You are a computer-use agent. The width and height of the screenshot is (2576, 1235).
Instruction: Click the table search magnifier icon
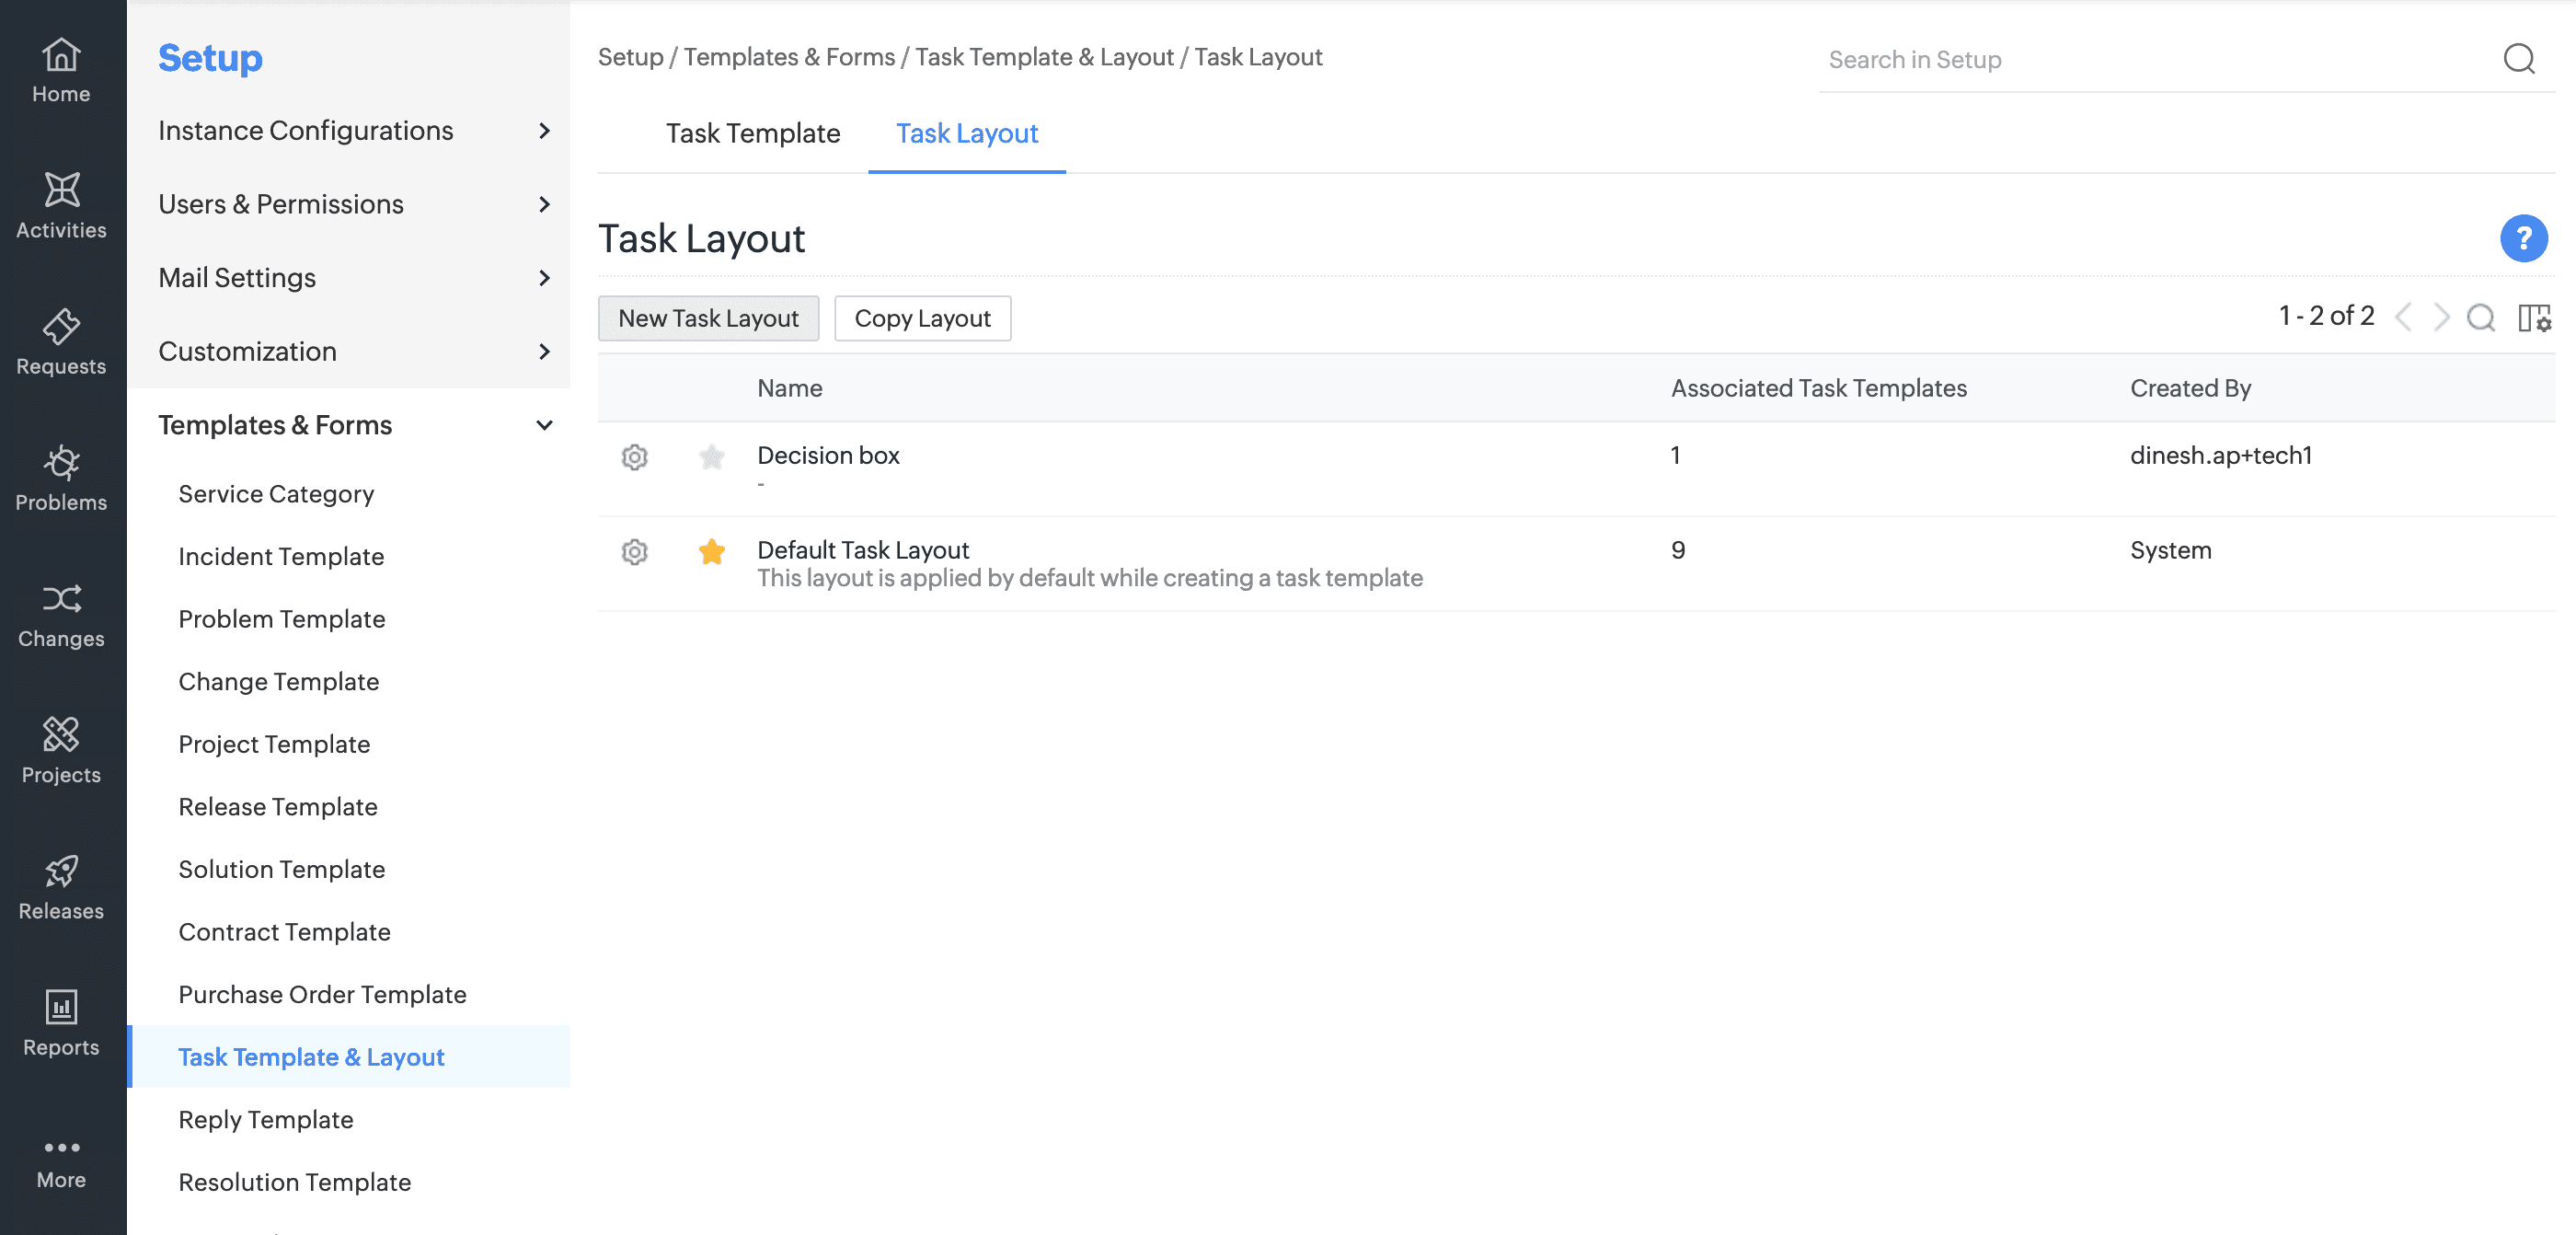click(x=2480, y=318)
